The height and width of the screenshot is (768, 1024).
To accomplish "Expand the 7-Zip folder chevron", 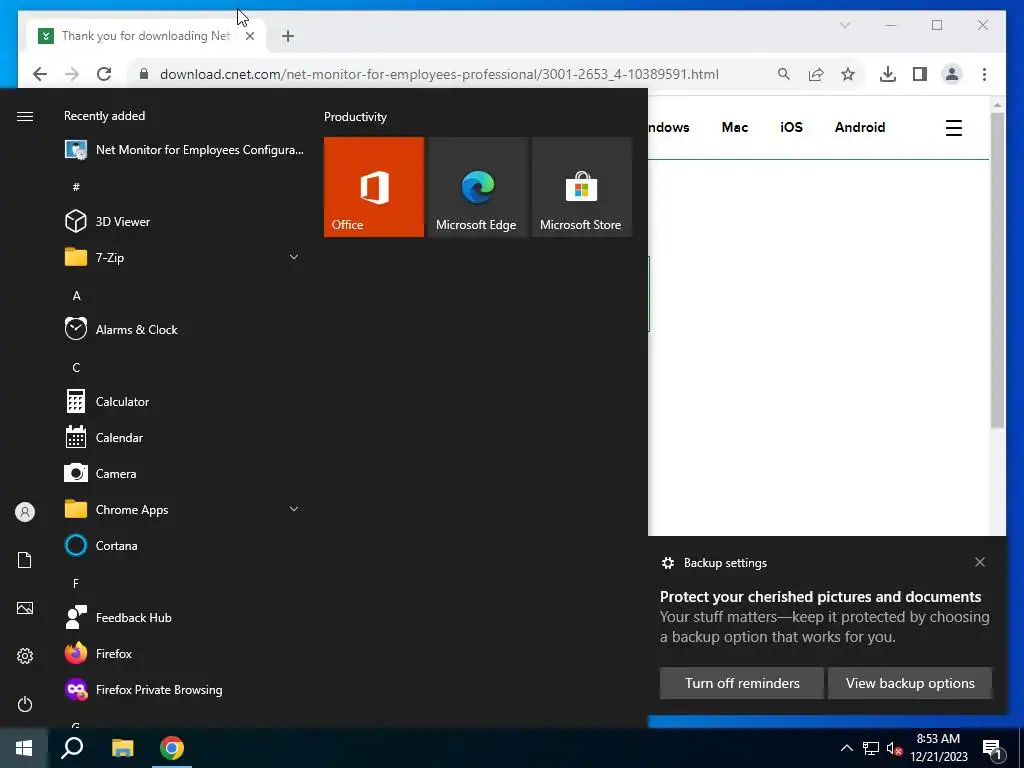I will click(294, 257).
